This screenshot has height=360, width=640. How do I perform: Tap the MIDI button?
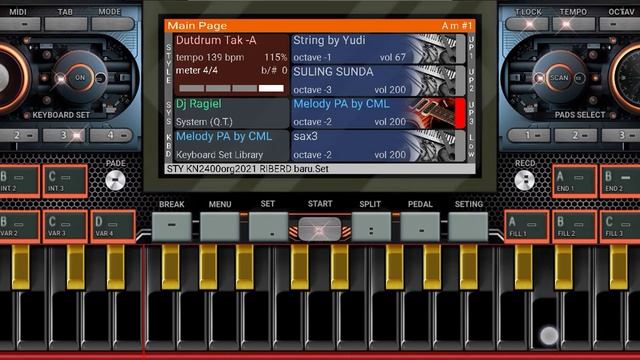(x=20, y=24)
